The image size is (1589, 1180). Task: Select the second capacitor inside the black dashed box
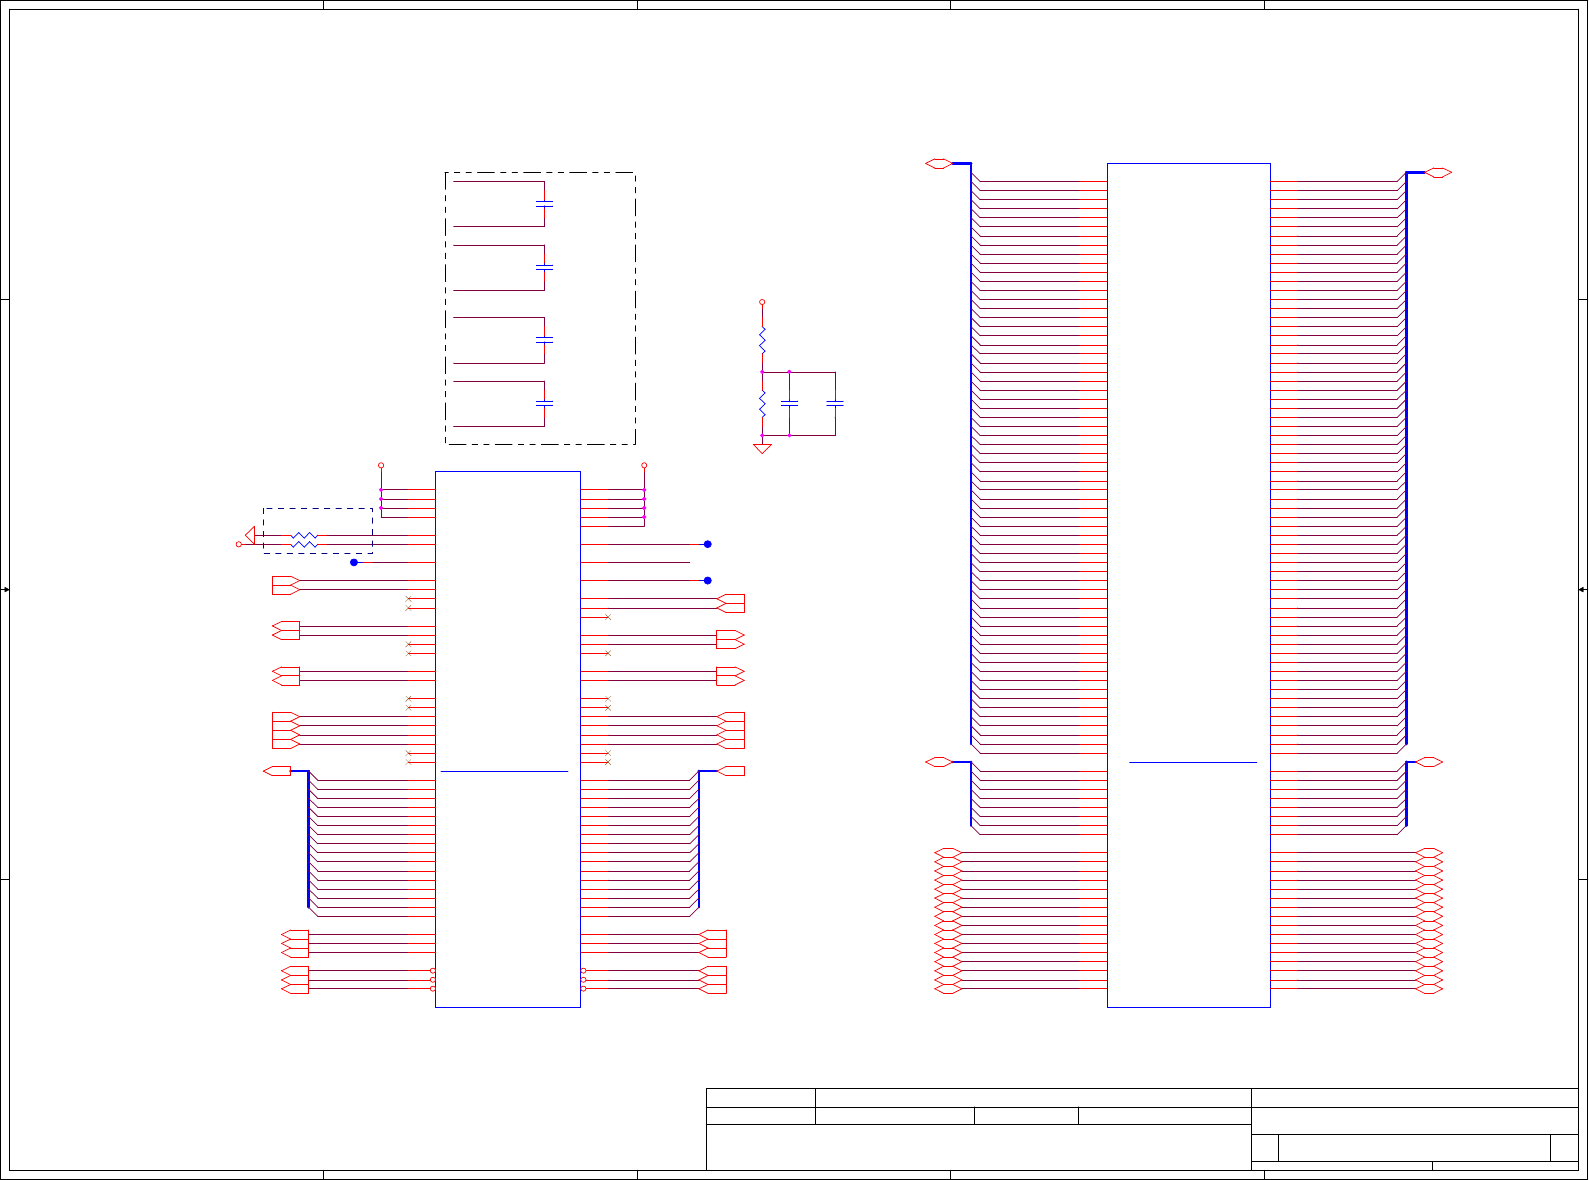(544, 268)
